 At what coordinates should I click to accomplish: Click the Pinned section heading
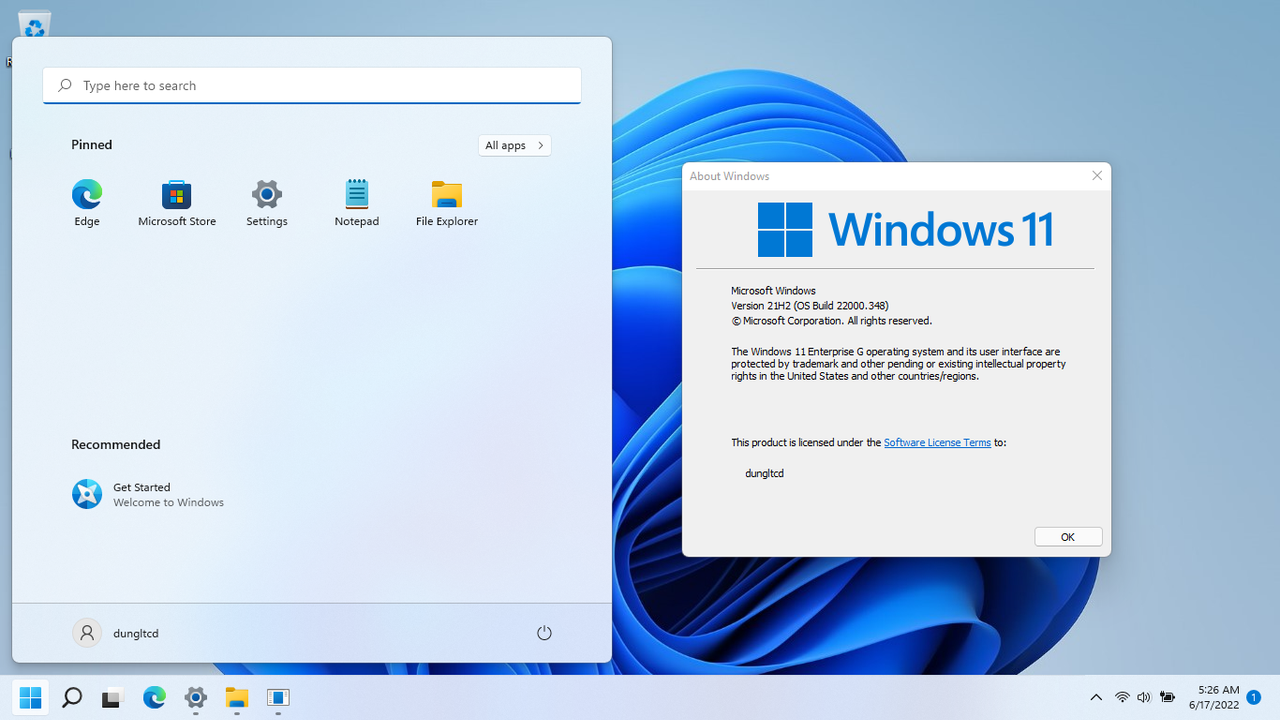tap(92, 145)
